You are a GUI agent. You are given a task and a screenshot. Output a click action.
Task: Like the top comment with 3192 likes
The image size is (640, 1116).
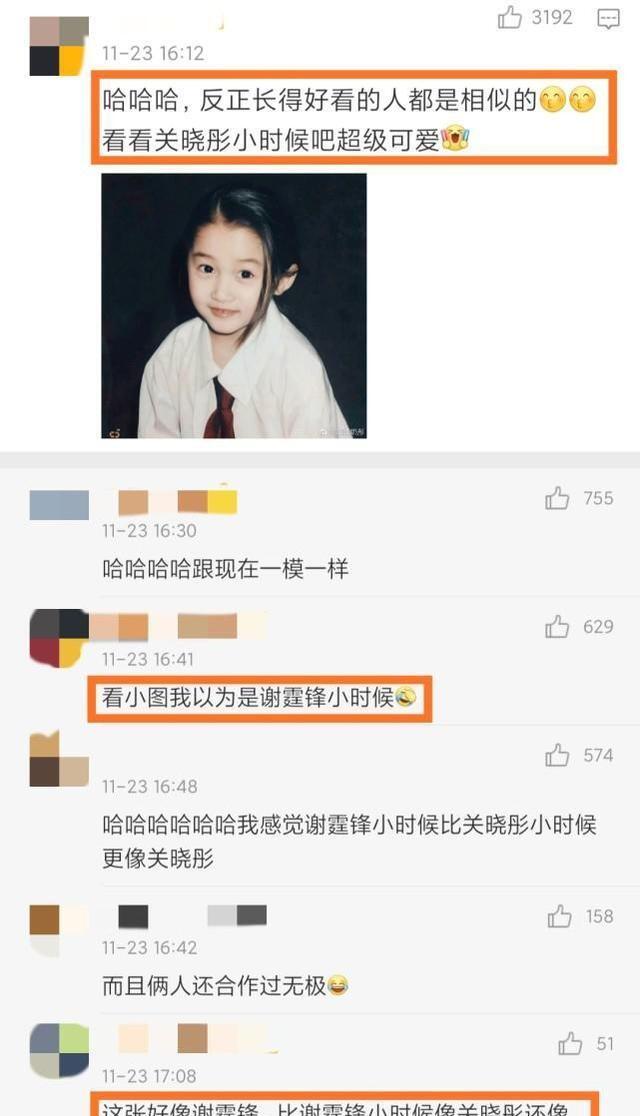(x=509, y=17)
